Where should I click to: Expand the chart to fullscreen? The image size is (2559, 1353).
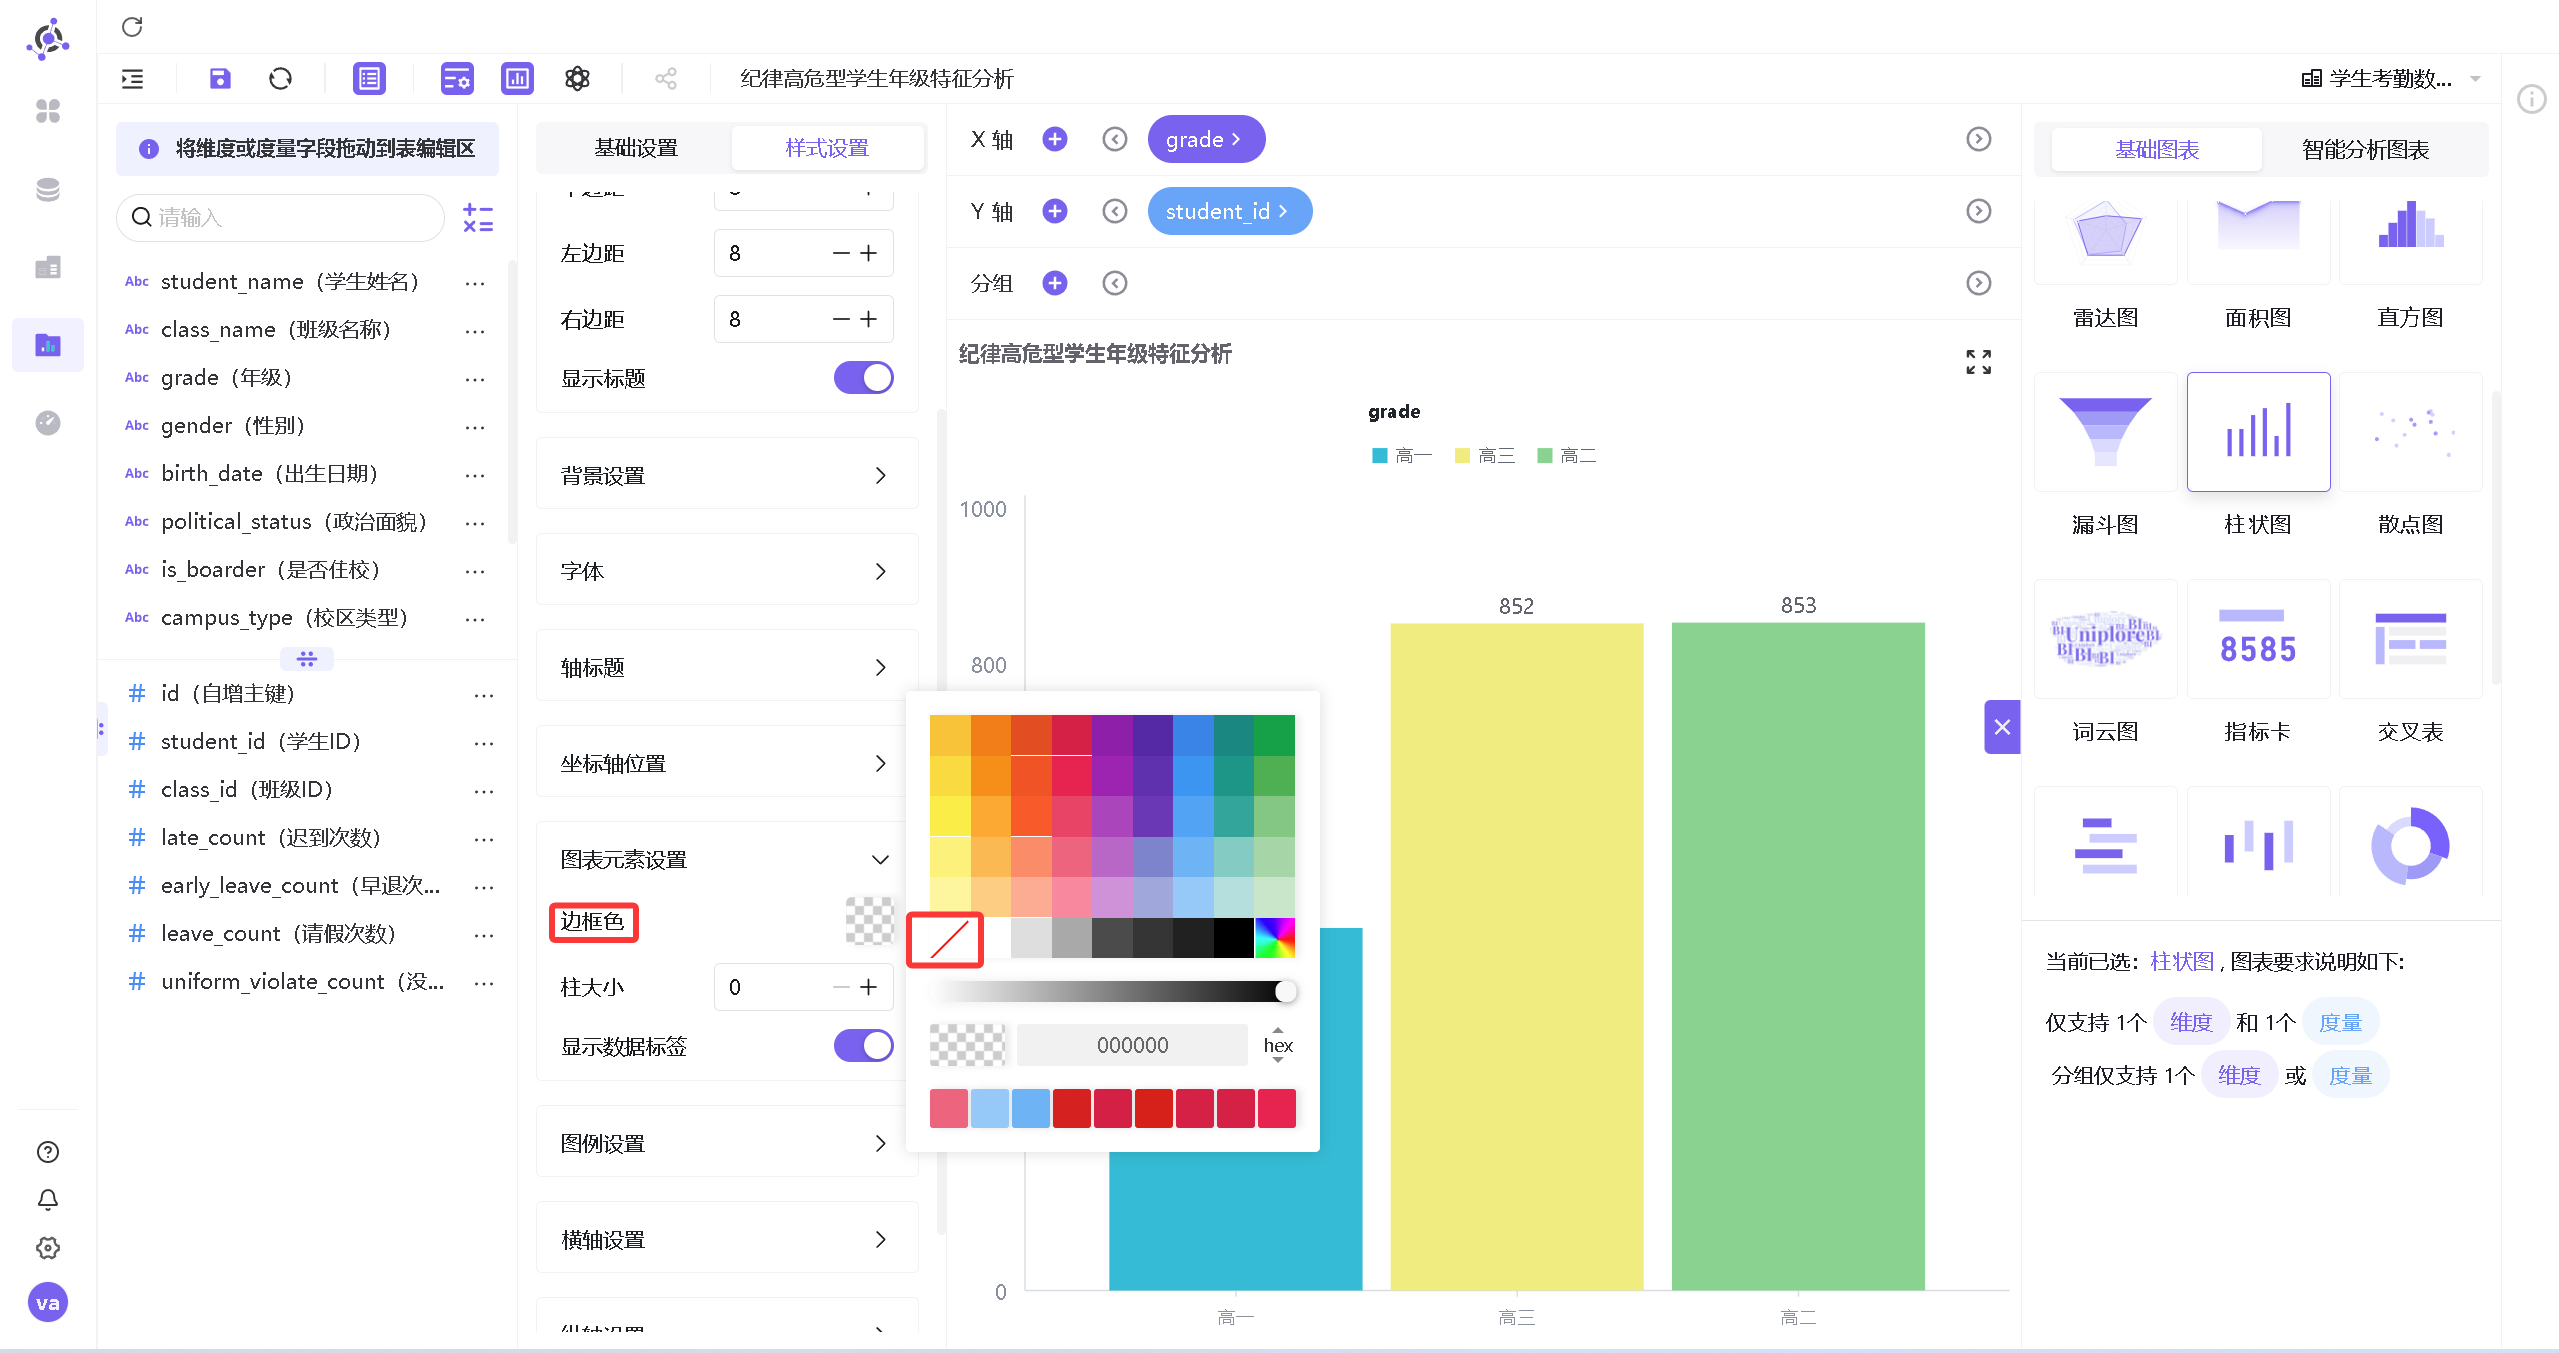tap(1978, 362)
